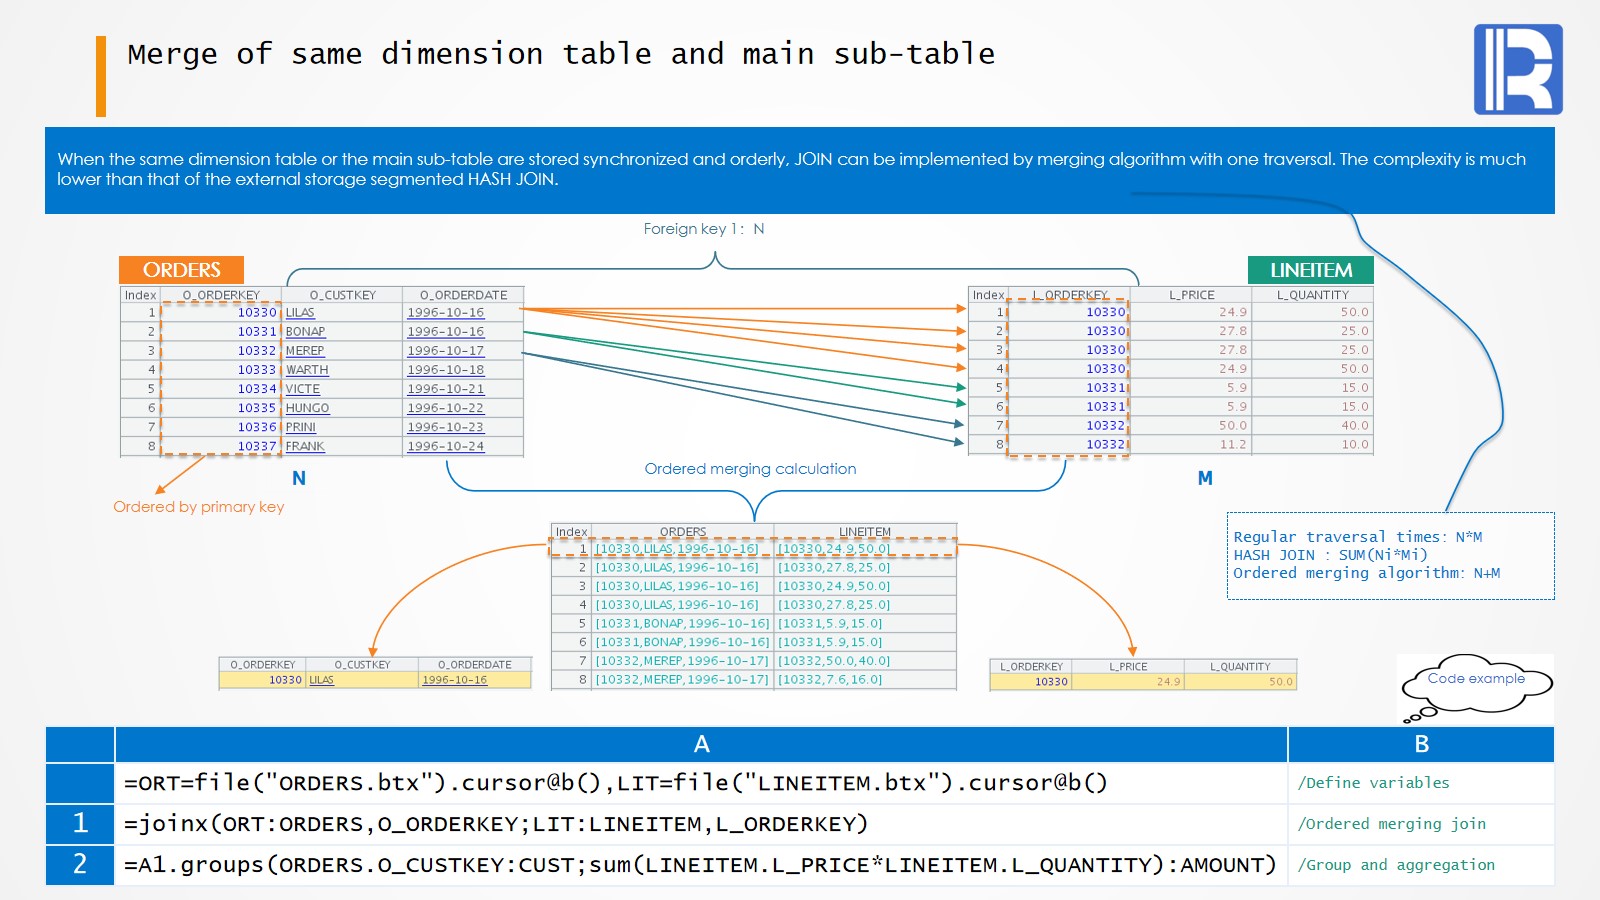
Task: Click the A1.groups formula cell
Action: click(x=700, y=864)
